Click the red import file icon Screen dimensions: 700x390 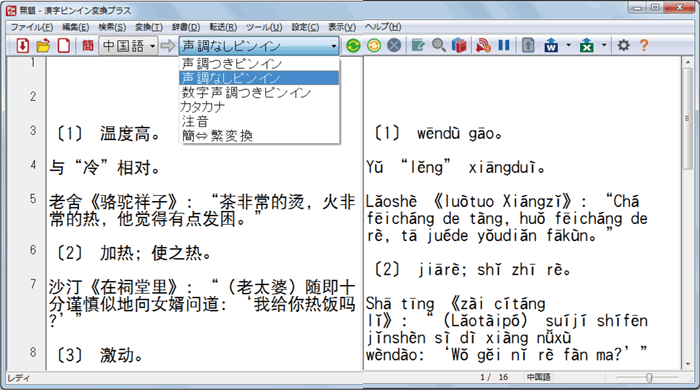(x=23, y=45)
